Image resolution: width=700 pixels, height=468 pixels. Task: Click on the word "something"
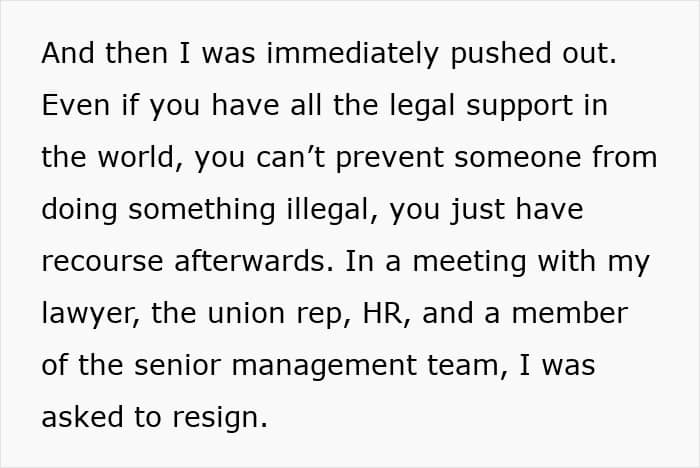click(201, 210)
